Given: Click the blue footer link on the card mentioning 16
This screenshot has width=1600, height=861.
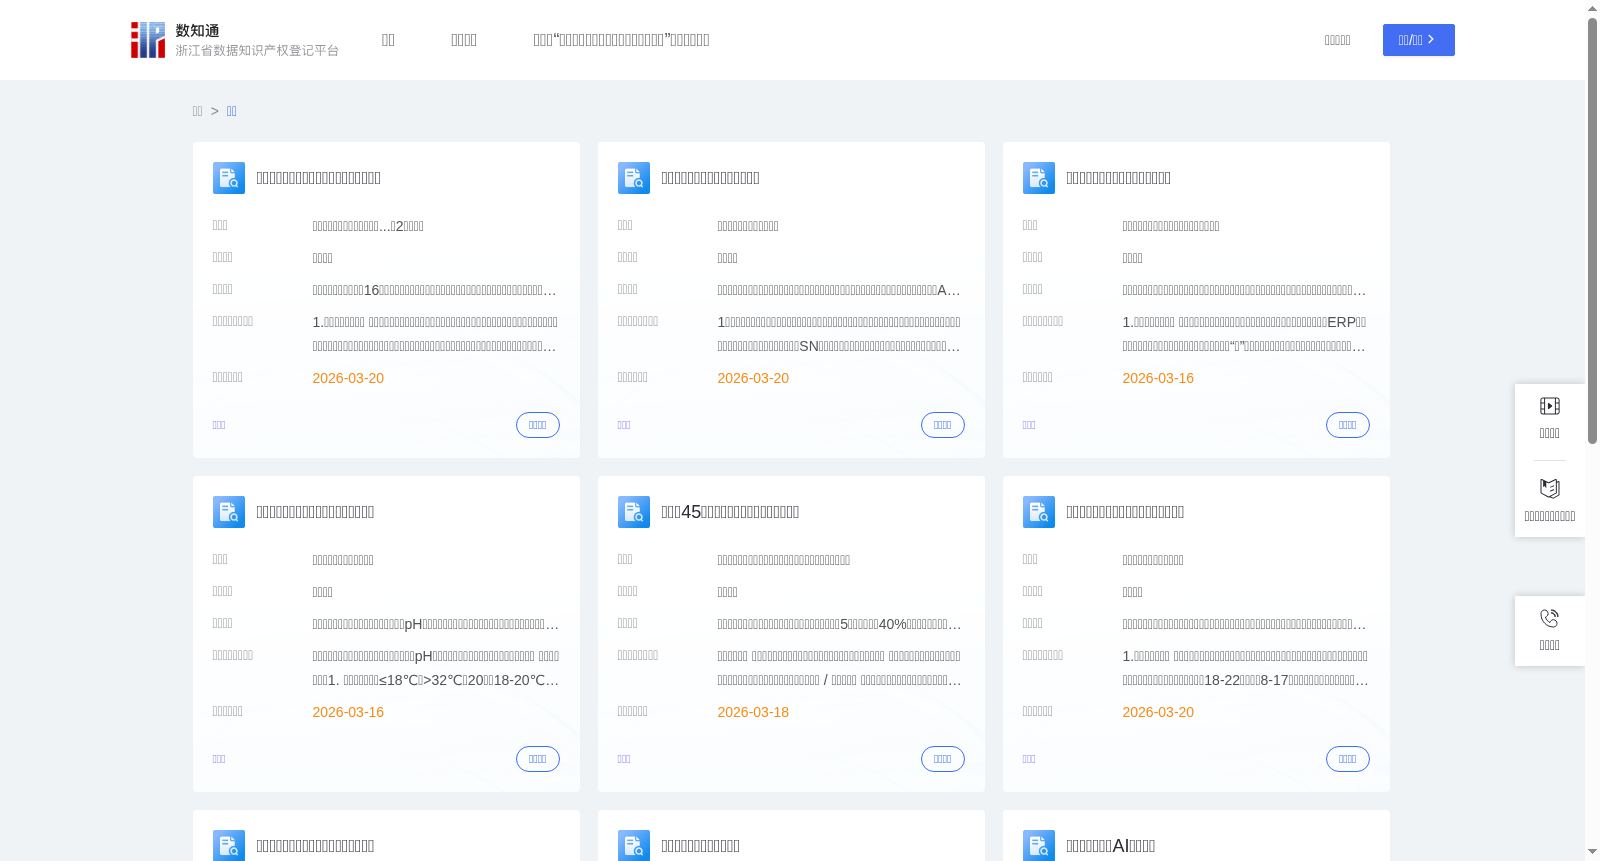Looking at the screenshot, I should 219,425.
